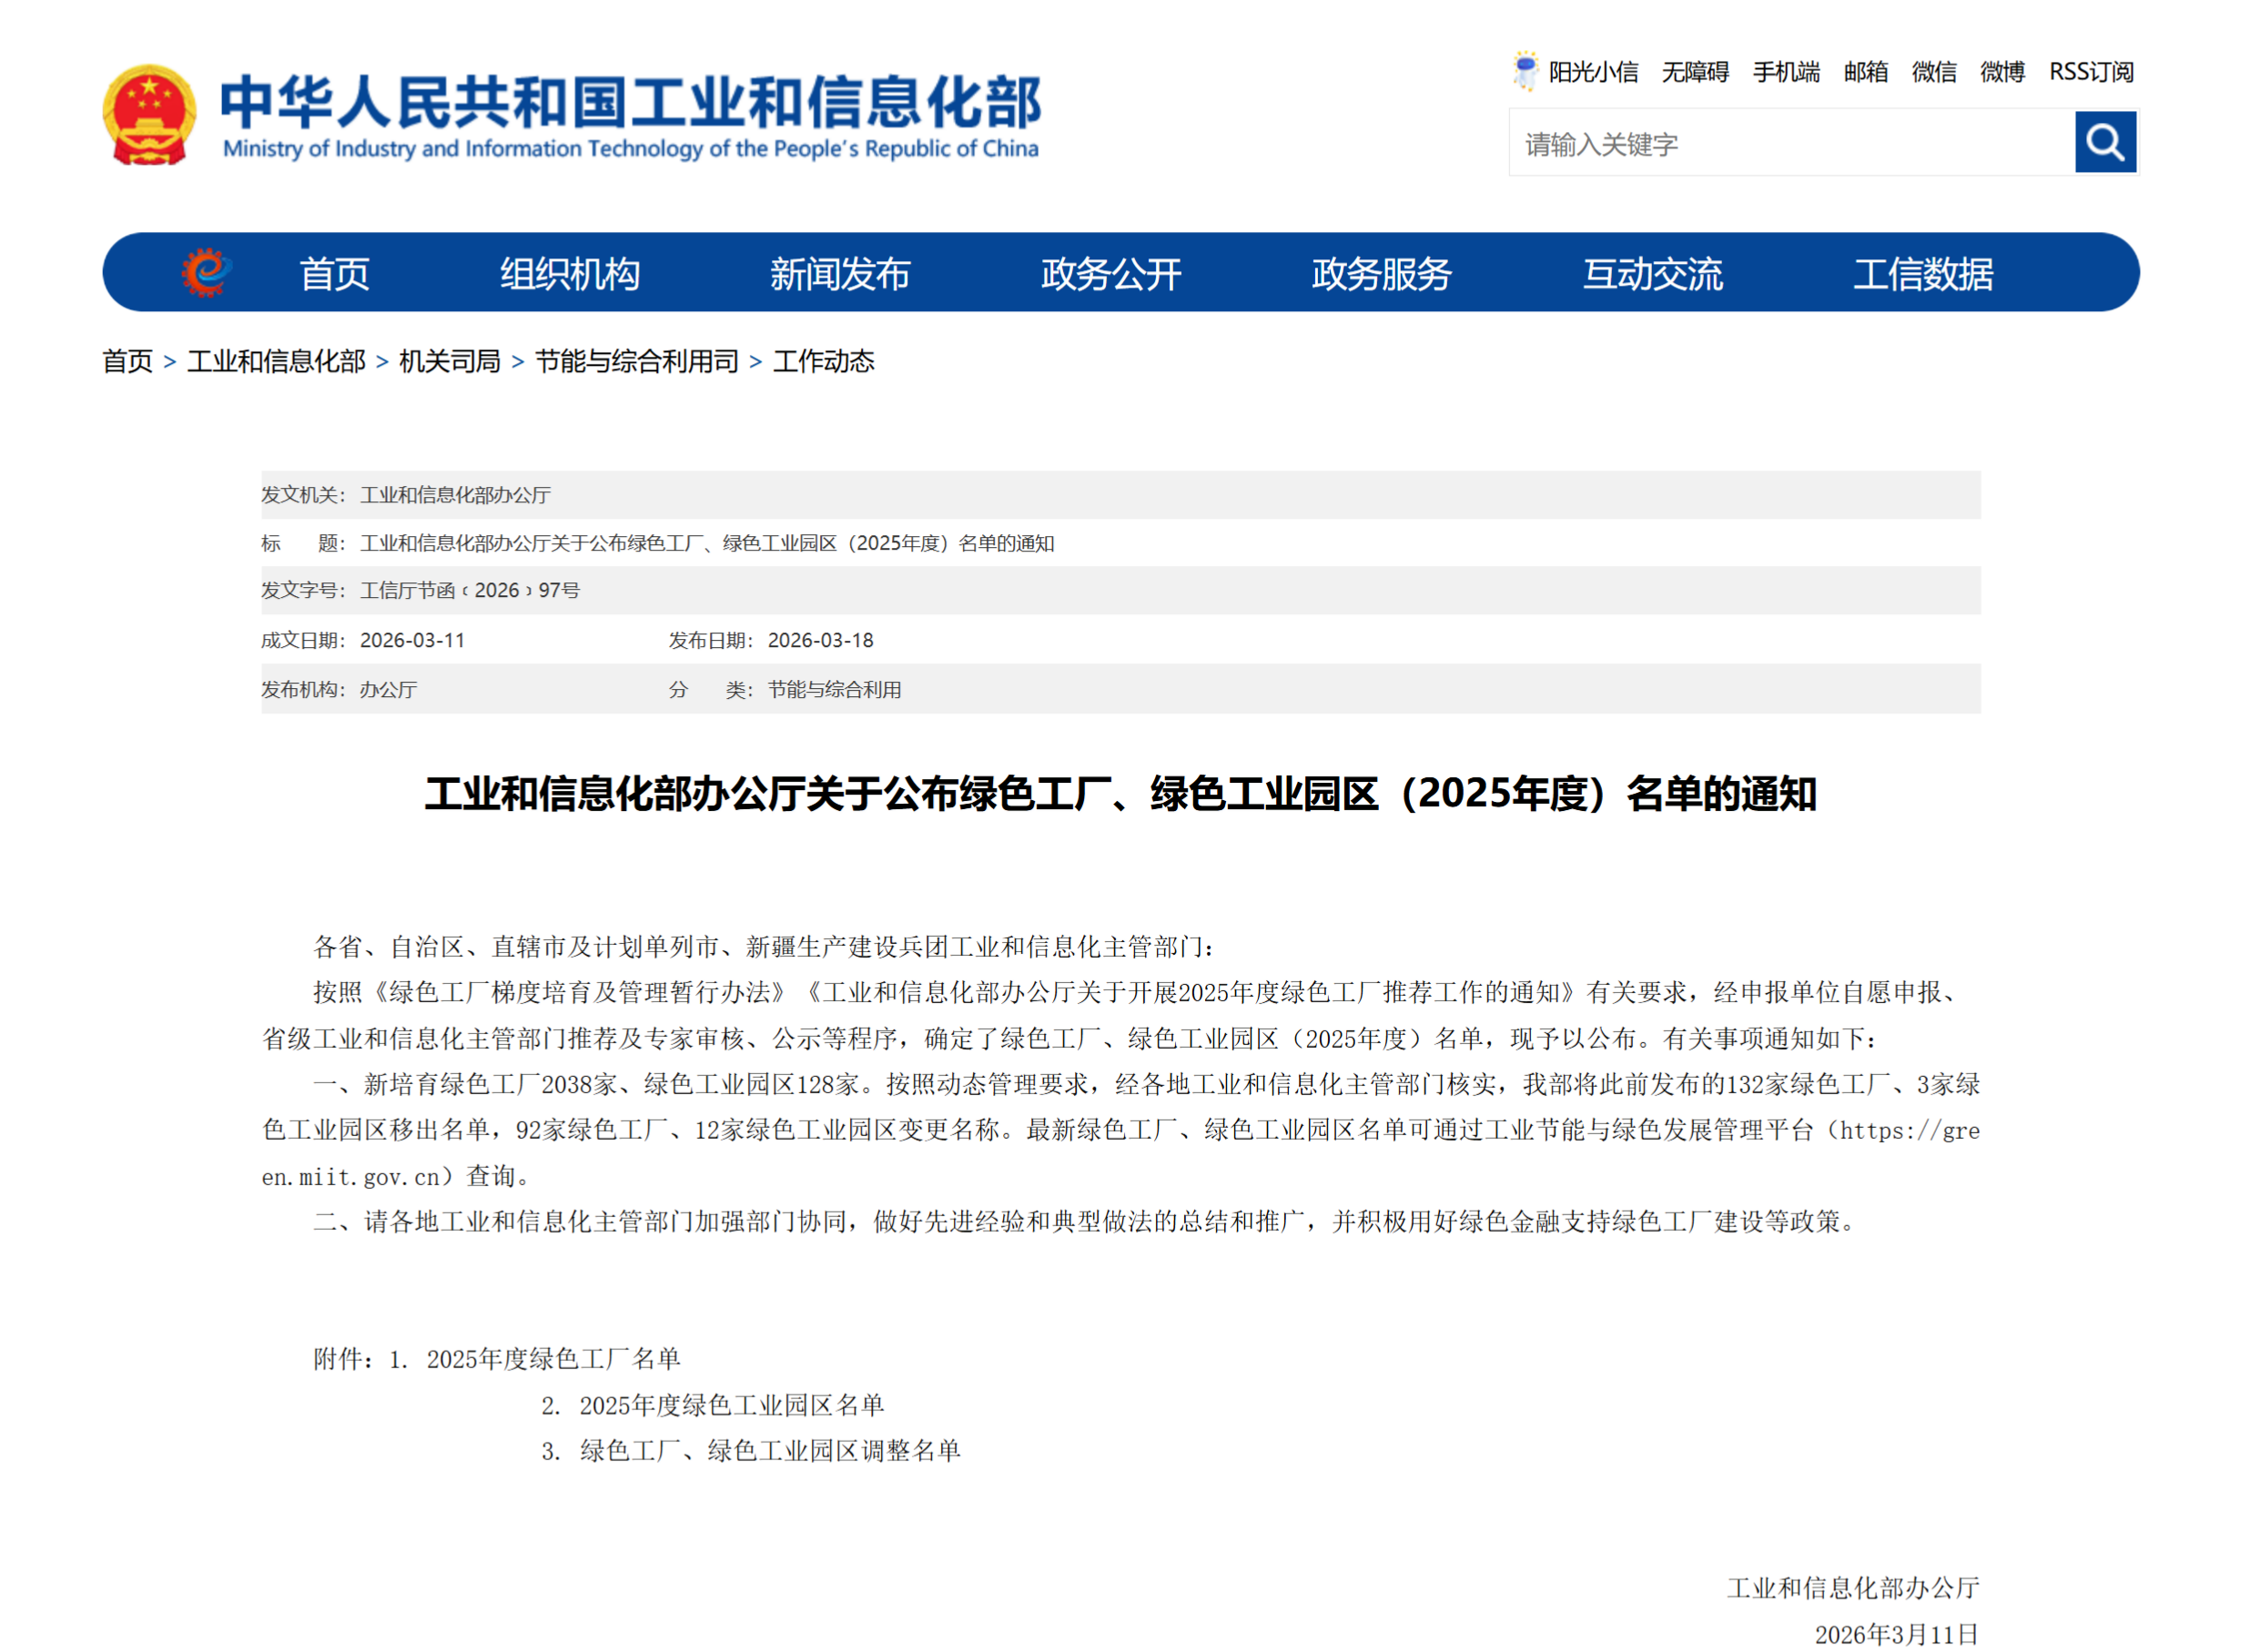Open the RSS订阅 link
The width and height of the screenshot is (2250, 1652).
tap(2091, 72)
